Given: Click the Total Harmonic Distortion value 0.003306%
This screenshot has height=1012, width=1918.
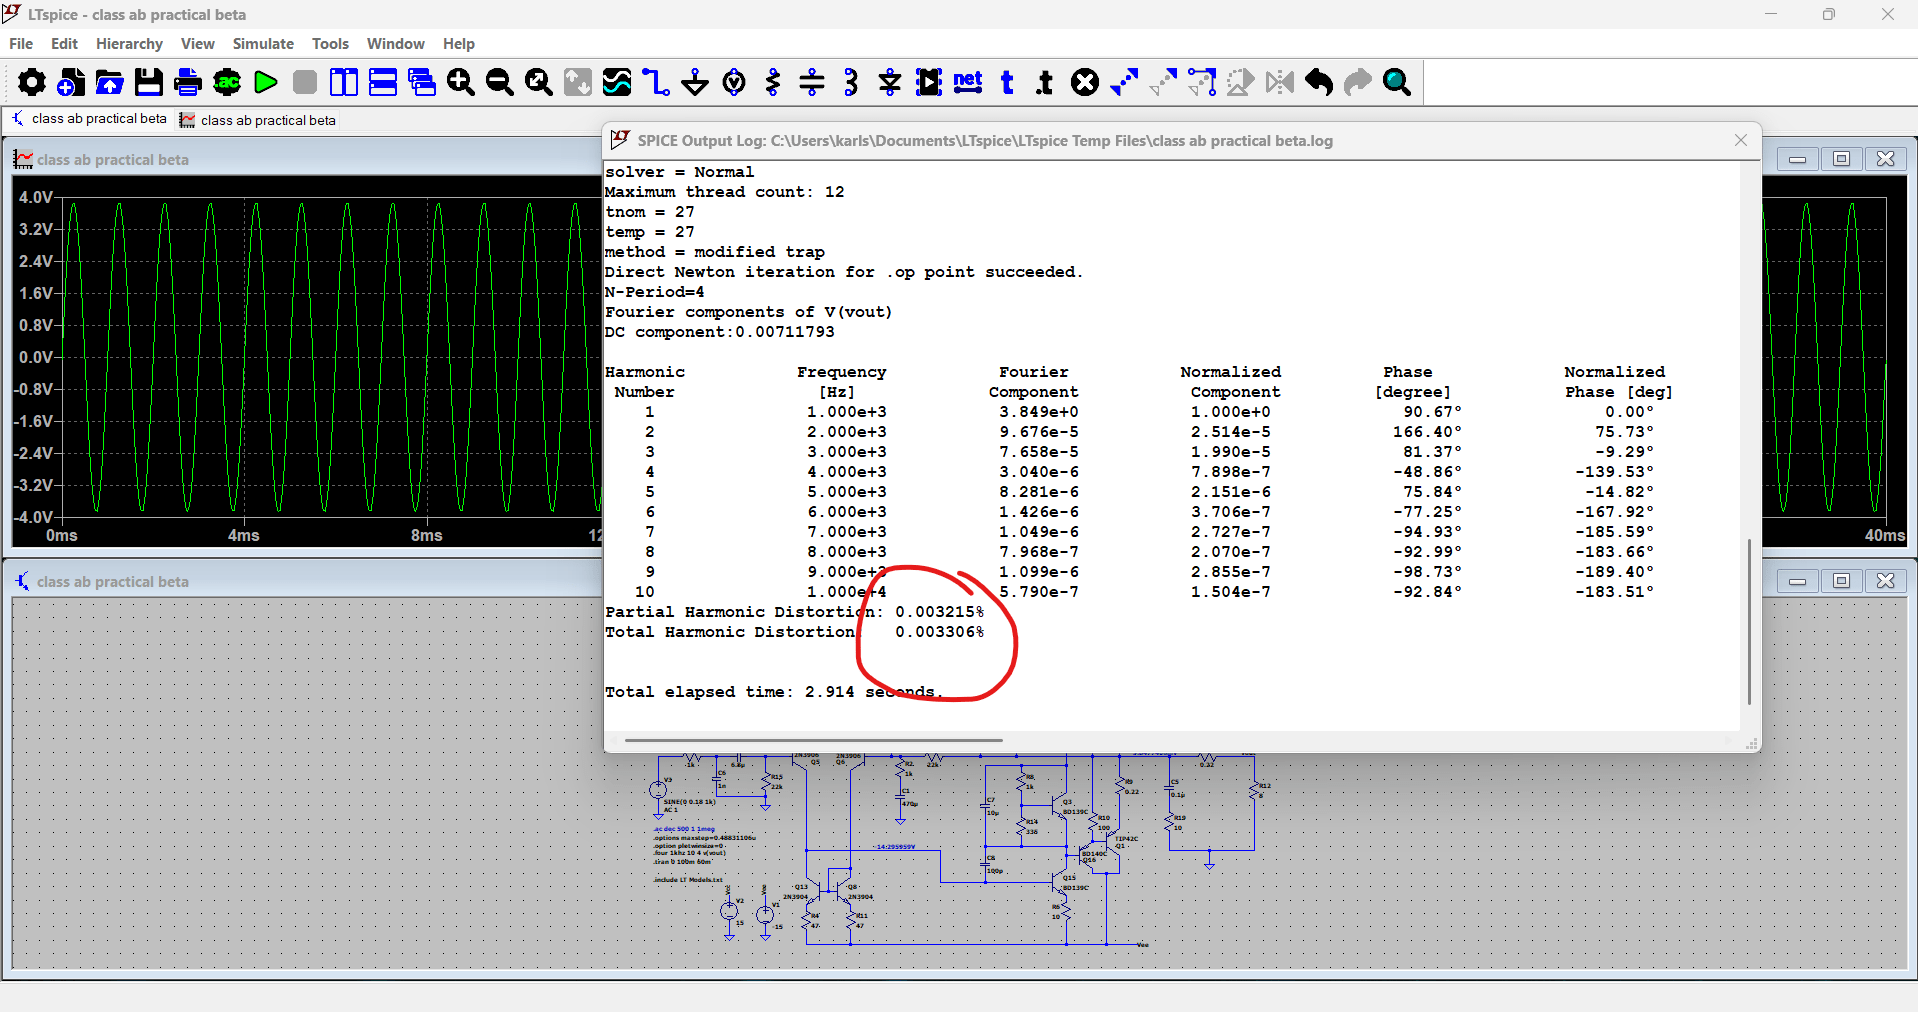Looking at the screenshot, I should (940, 632).
